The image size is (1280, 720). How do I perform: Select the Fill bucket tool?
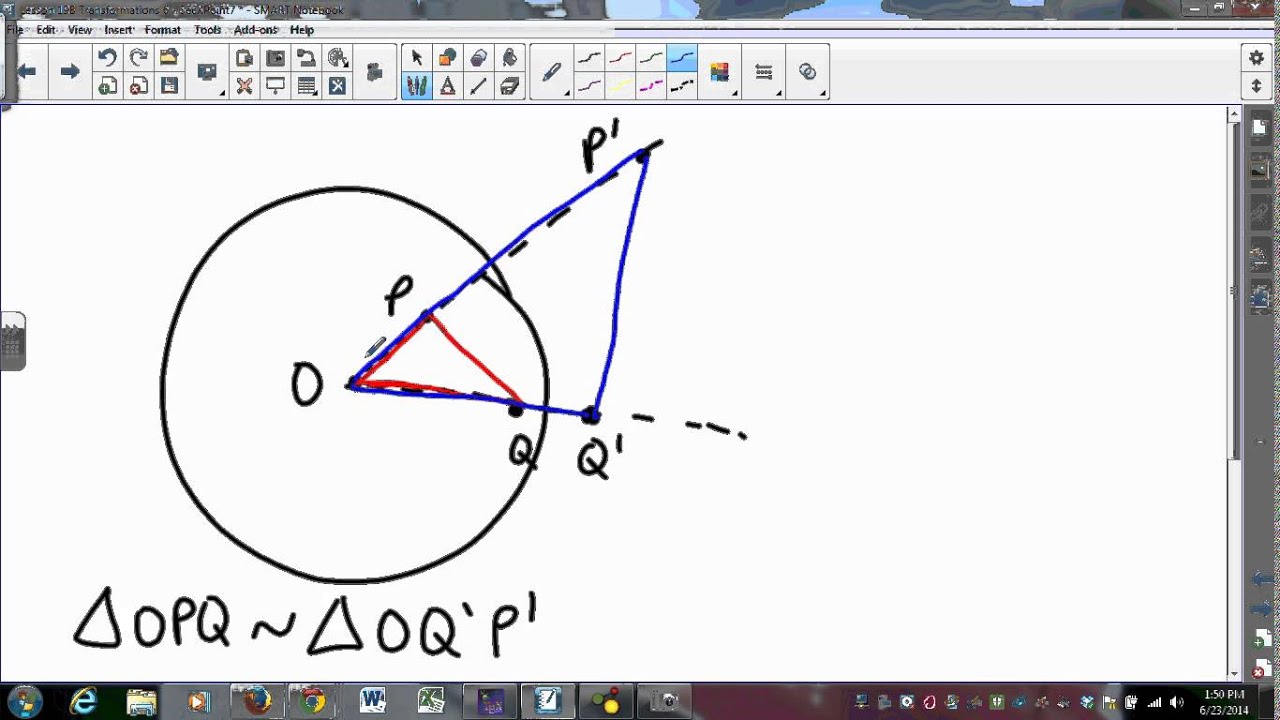click(x=510, y=58)
